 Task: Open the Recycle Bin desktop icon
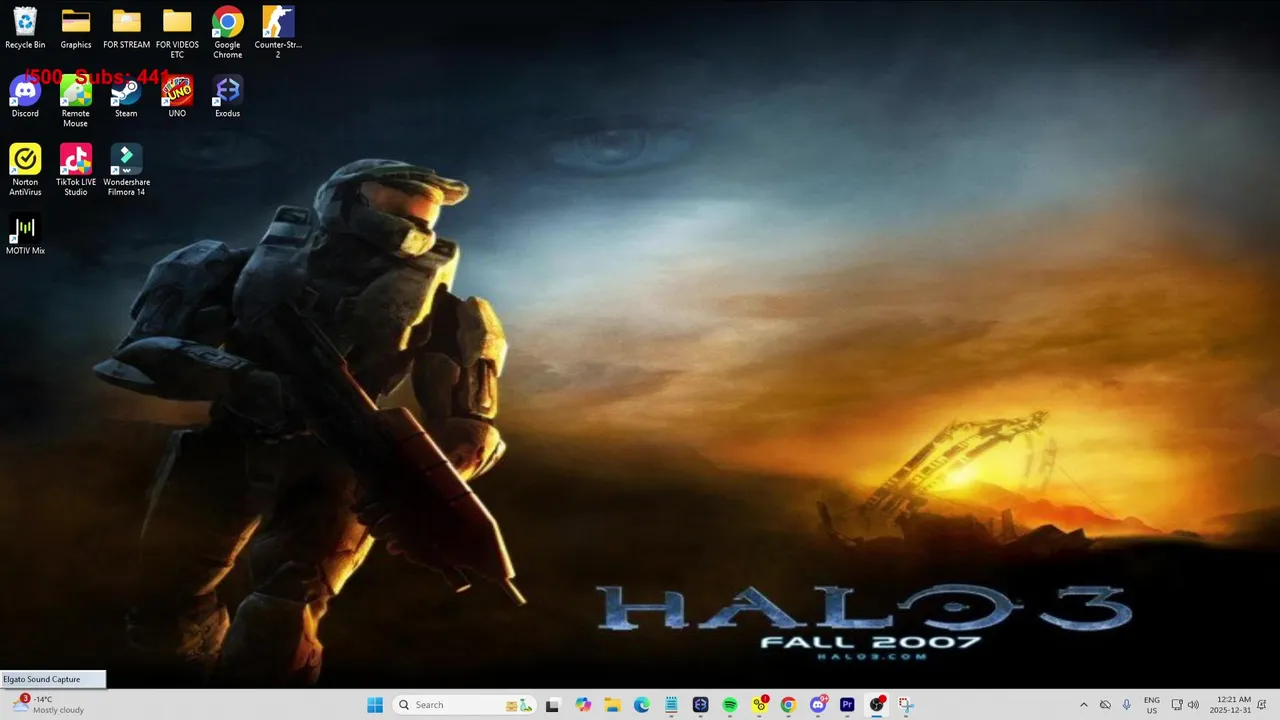tap(25, 29)
